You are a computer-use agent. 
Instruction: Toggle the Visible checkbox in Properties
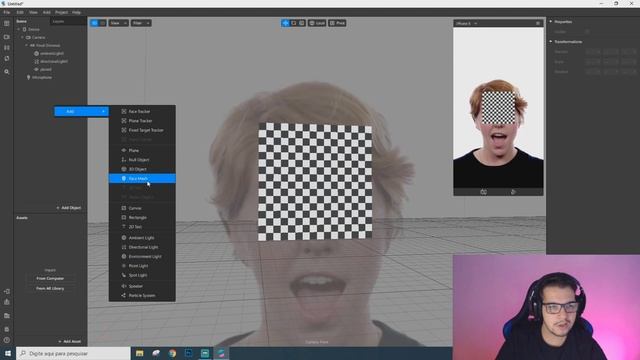pyautogui.click(x=587, y=31)
